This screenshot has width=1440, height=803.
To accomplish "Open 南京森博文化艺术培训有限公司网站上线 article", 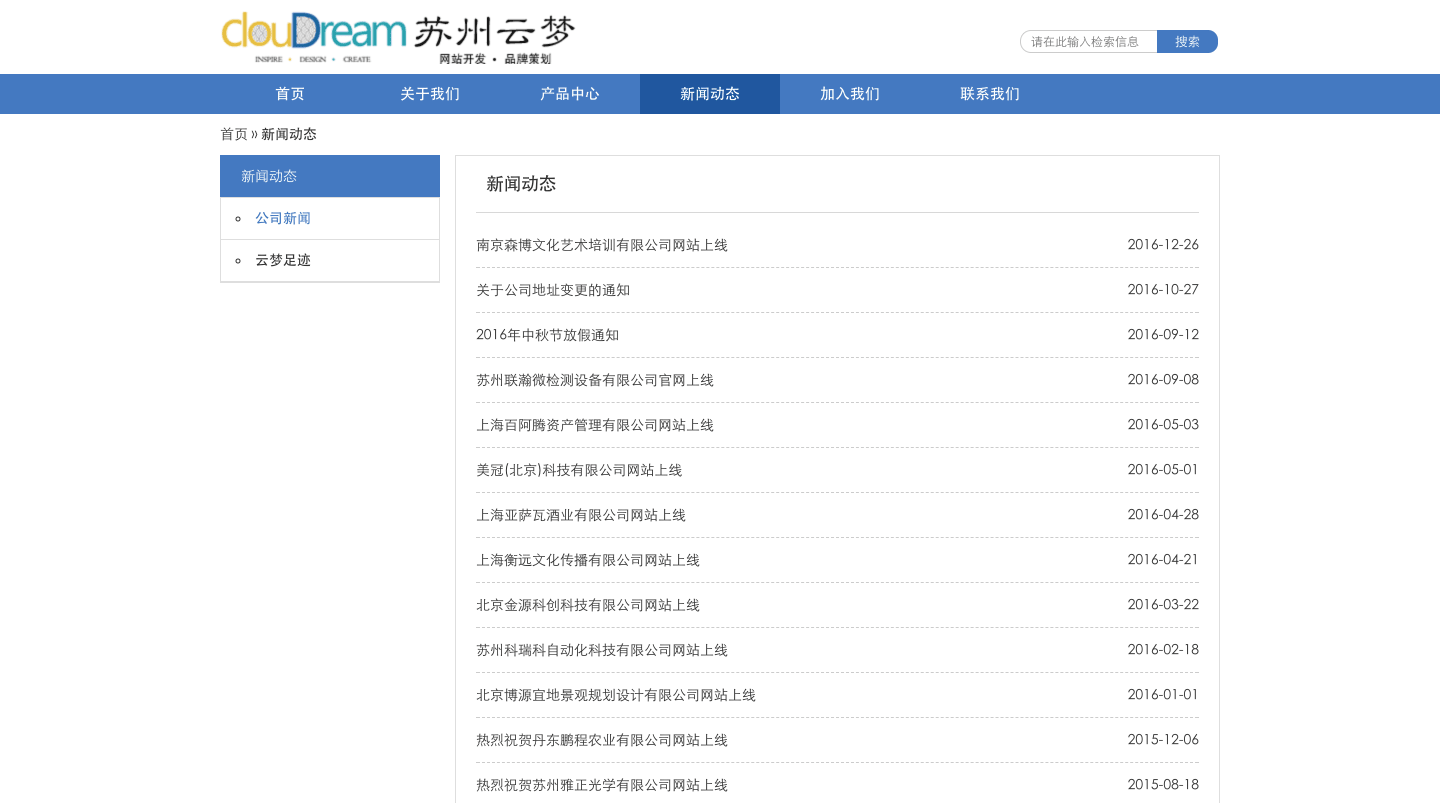I will tap(602, 245).
